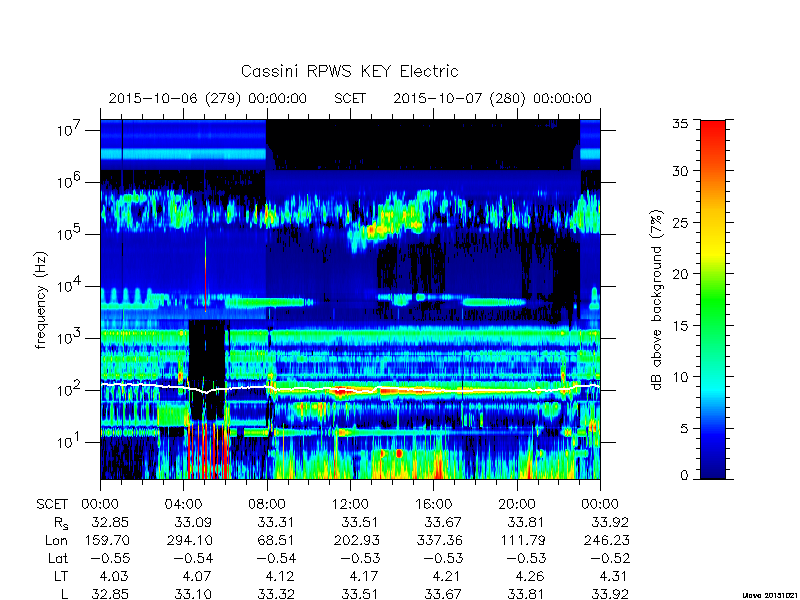Click the L value 33.10
This screenshot has width=800, height=600.
coord(193,594)
